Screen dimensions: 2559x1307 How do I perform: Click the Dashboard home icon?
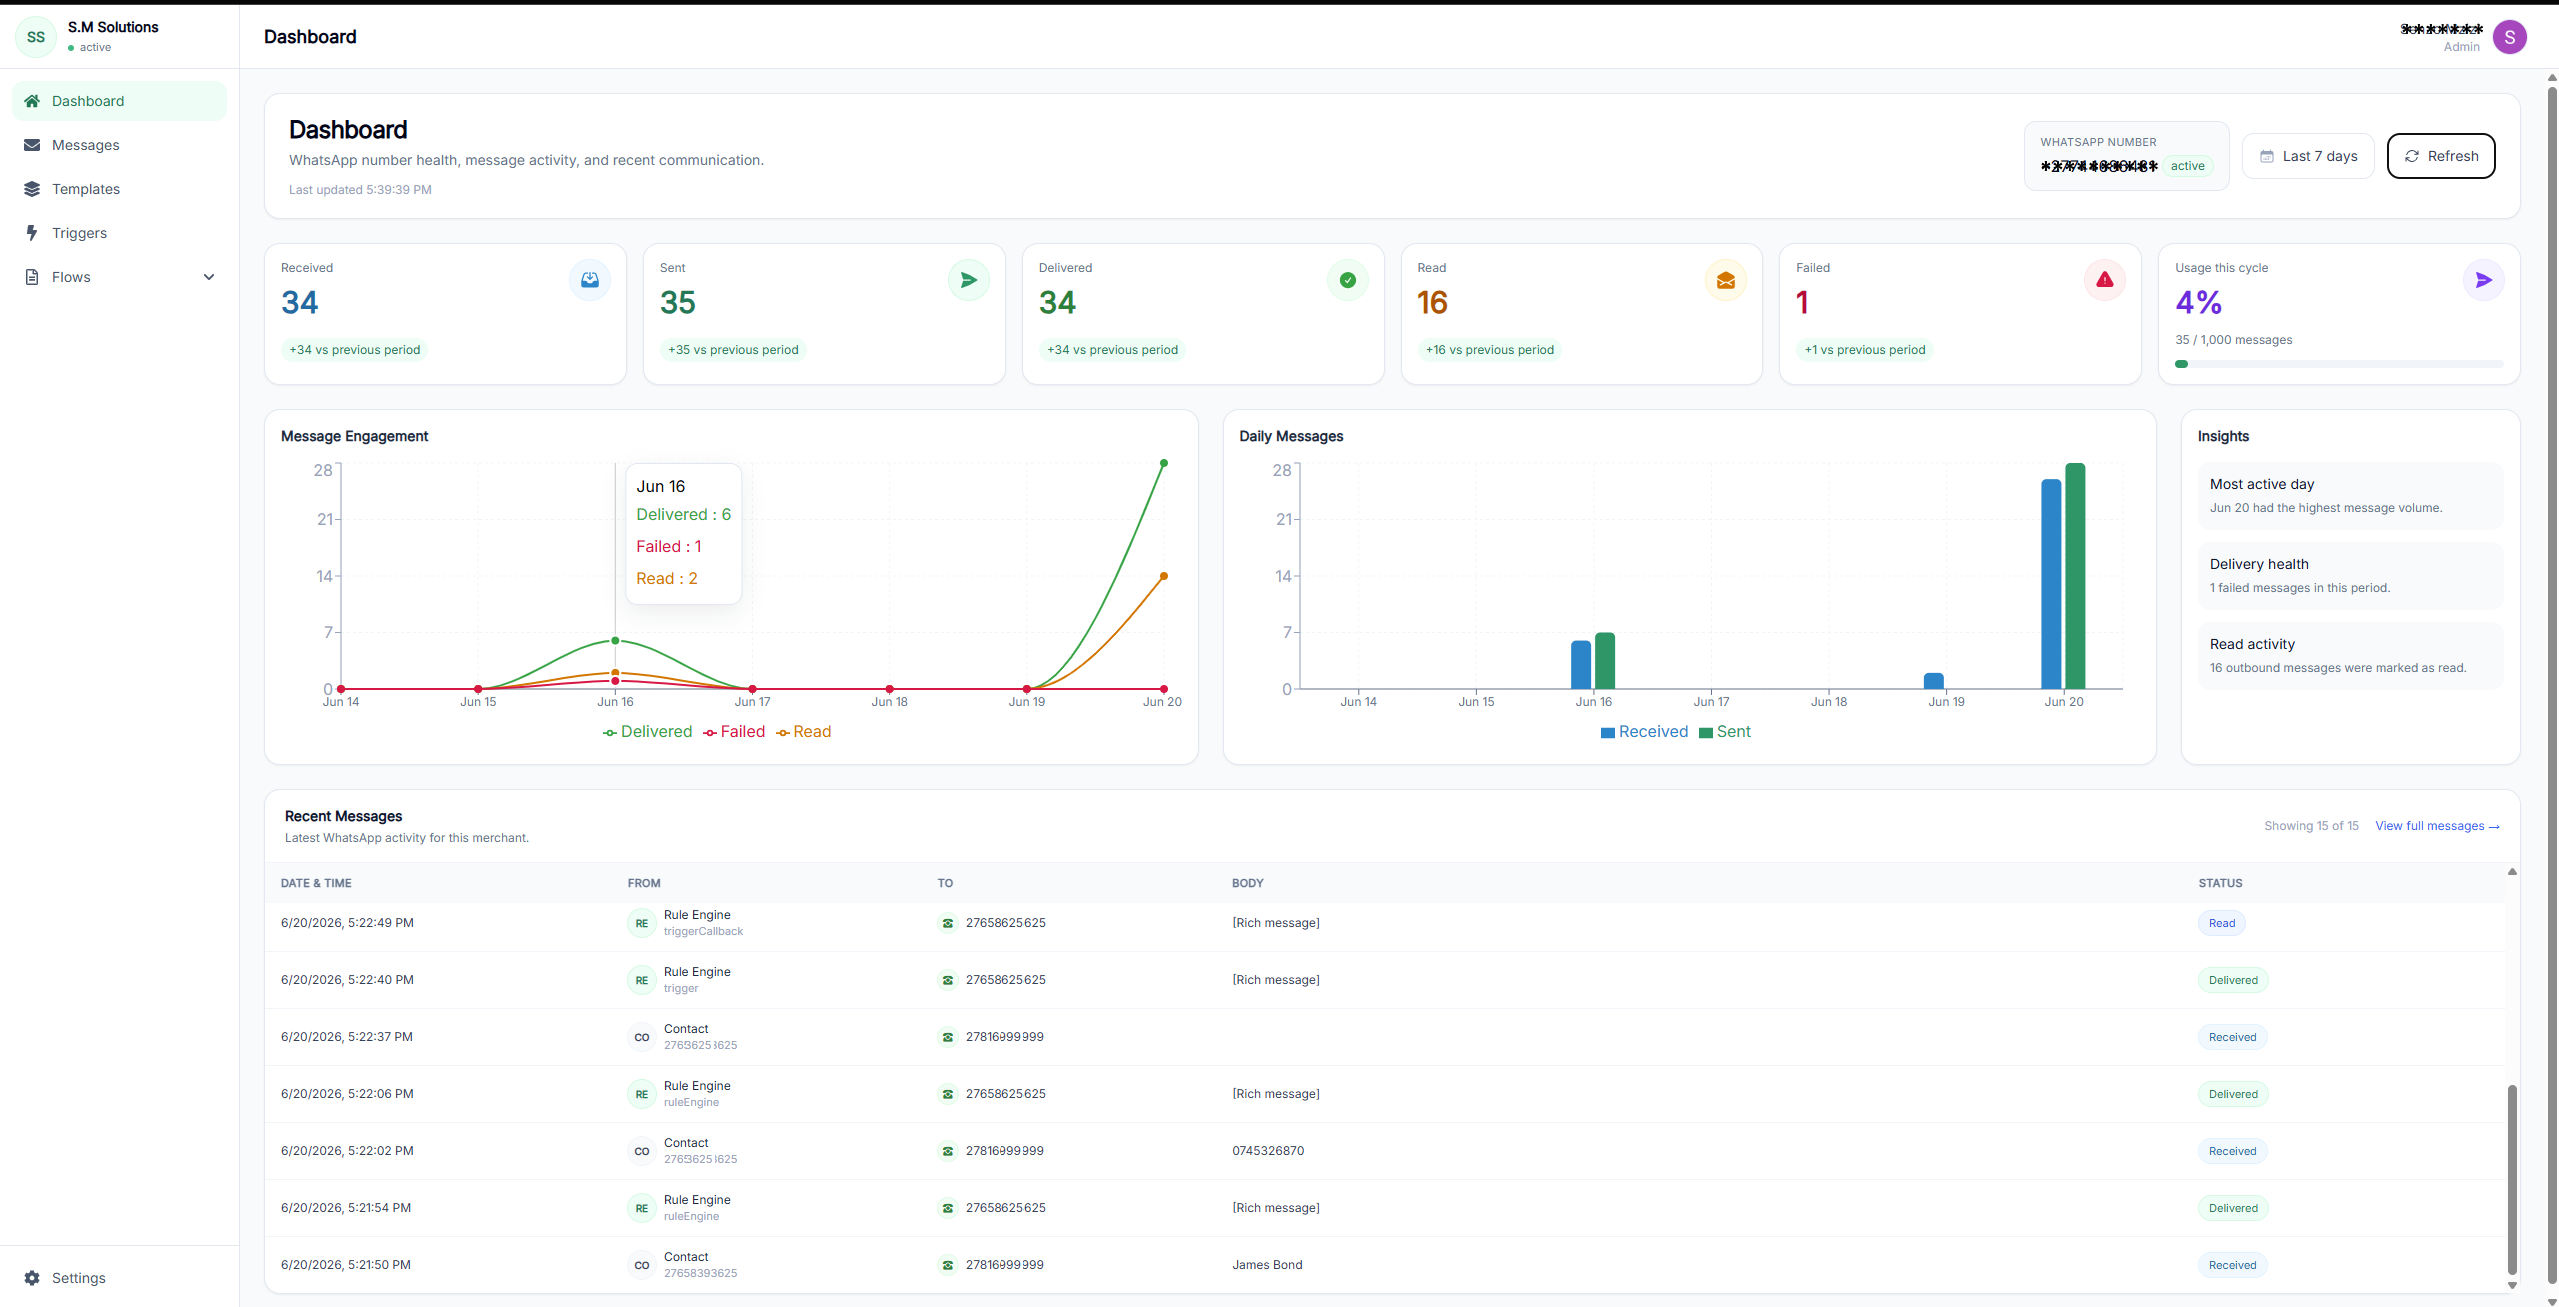(32, 101)
